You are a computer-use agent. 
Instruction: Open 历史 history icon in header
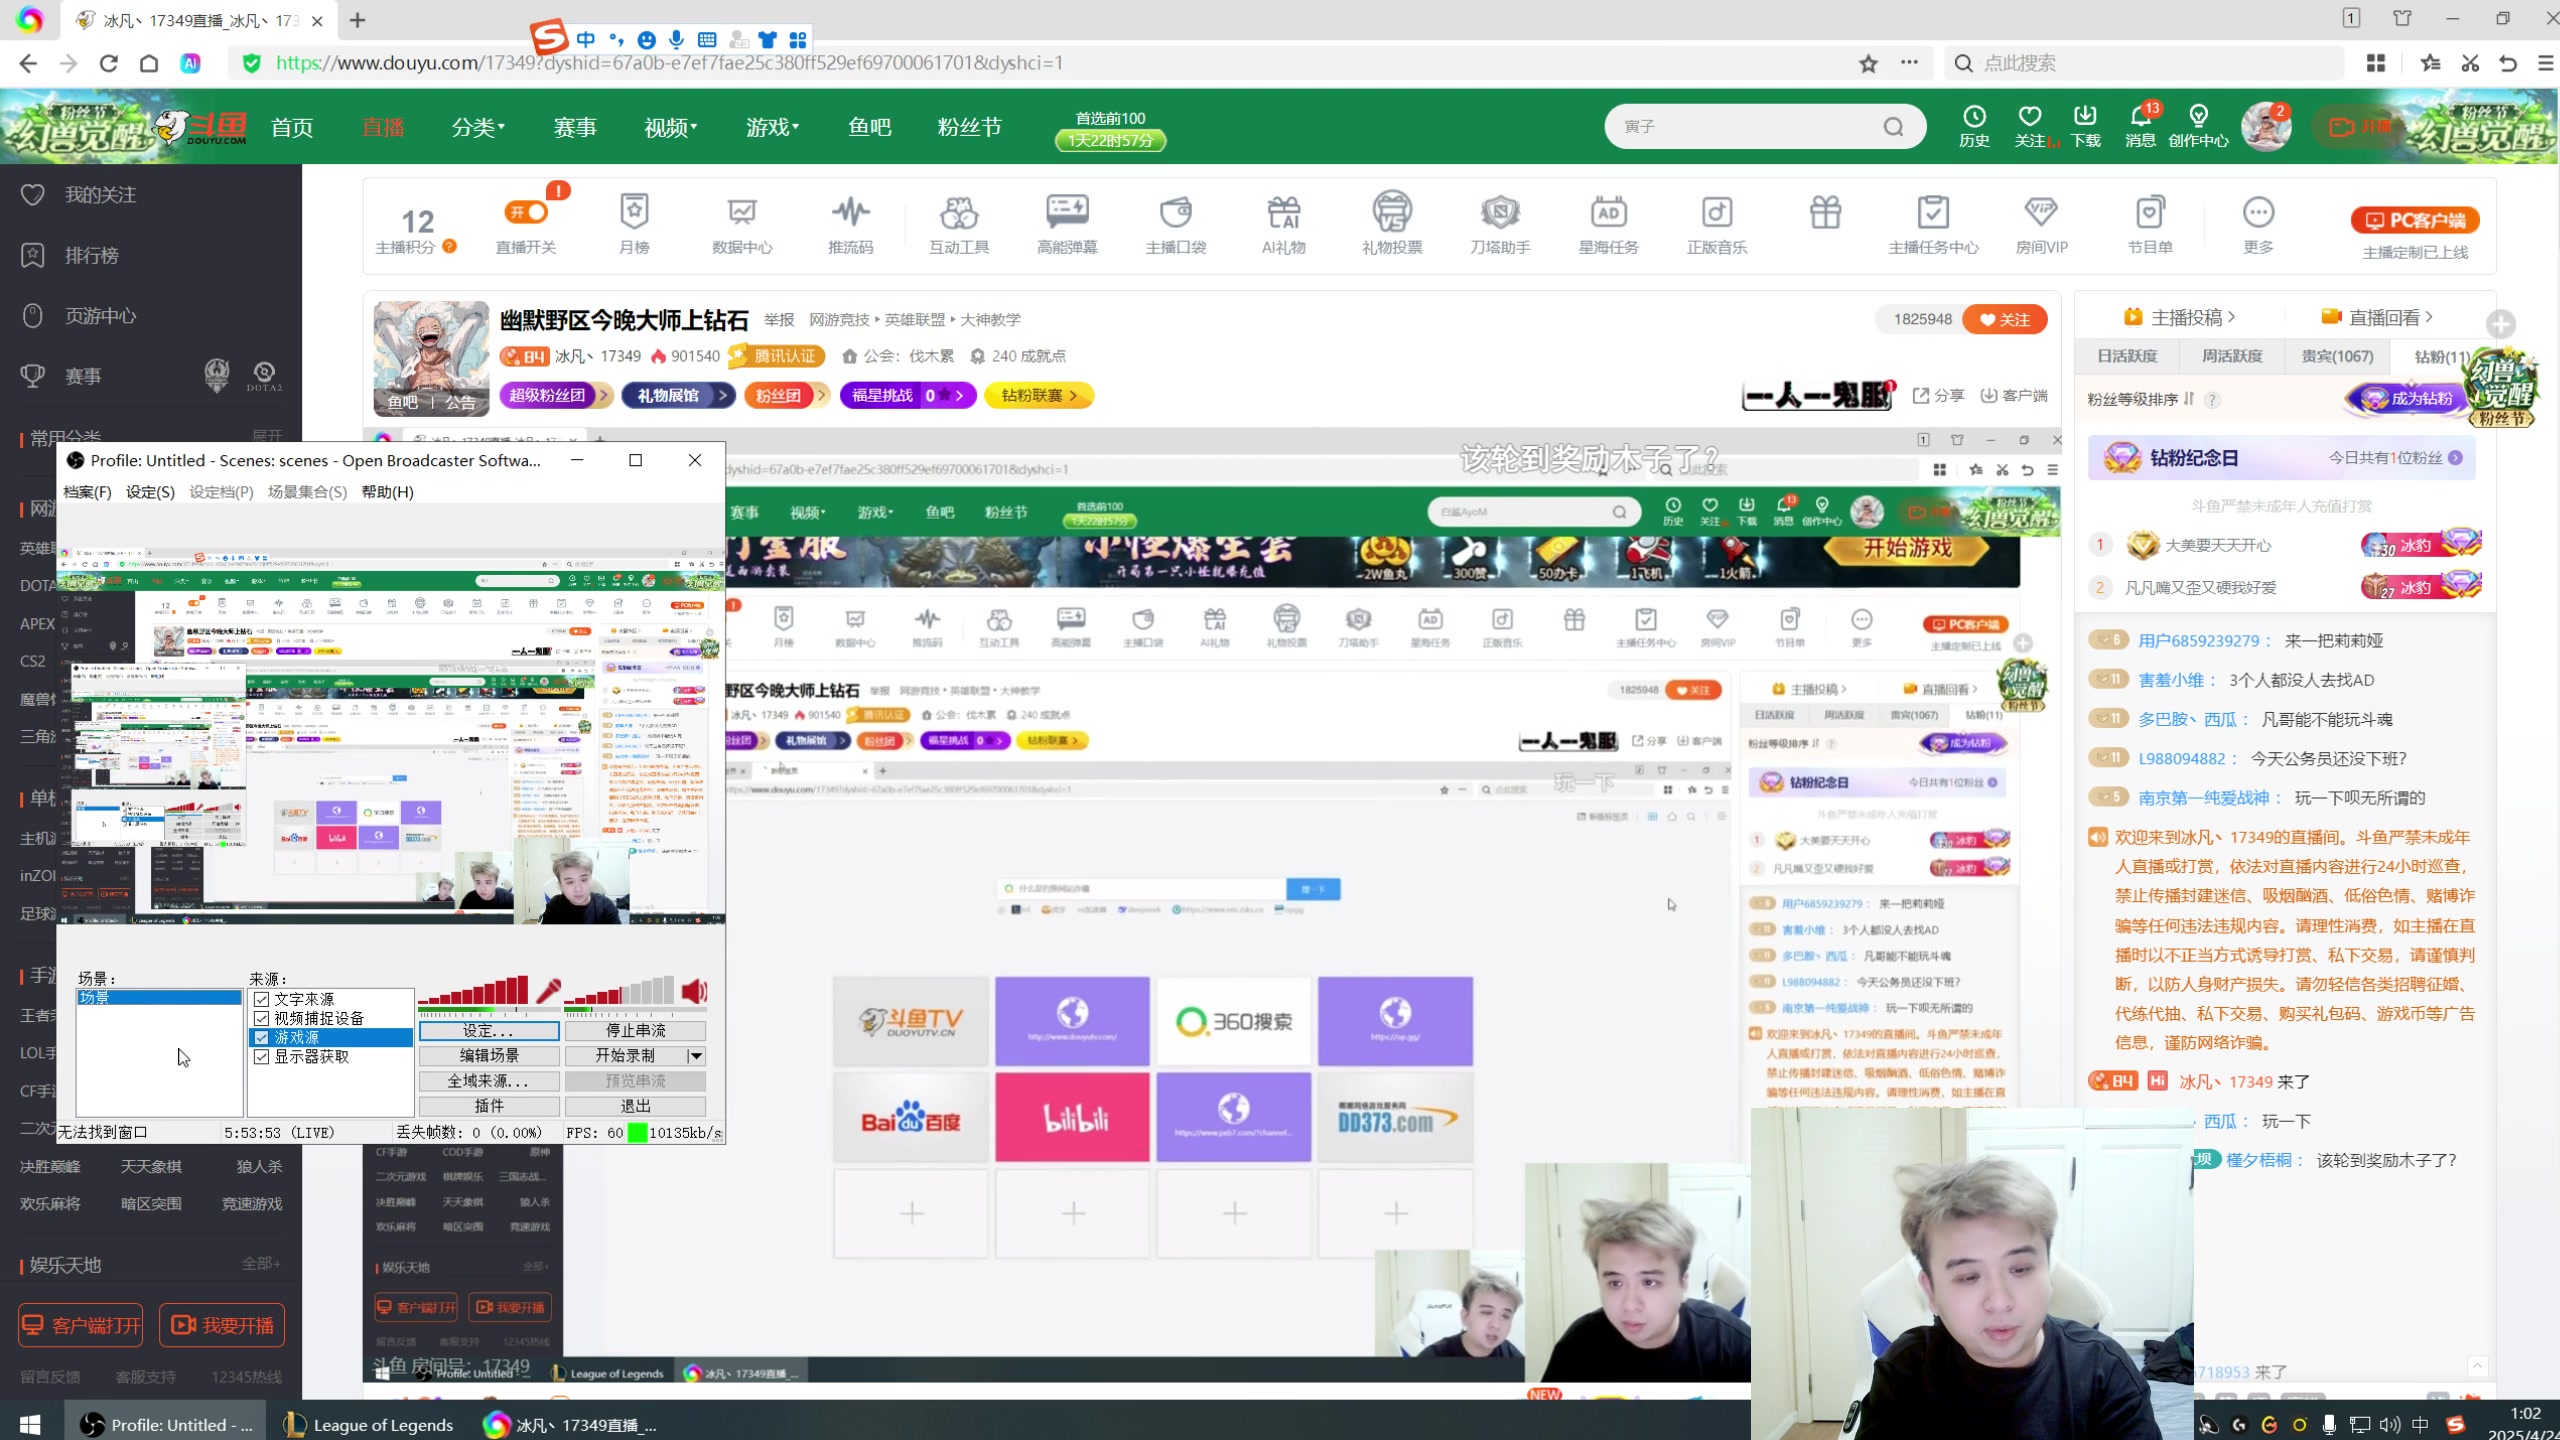tap(1974, 127)
